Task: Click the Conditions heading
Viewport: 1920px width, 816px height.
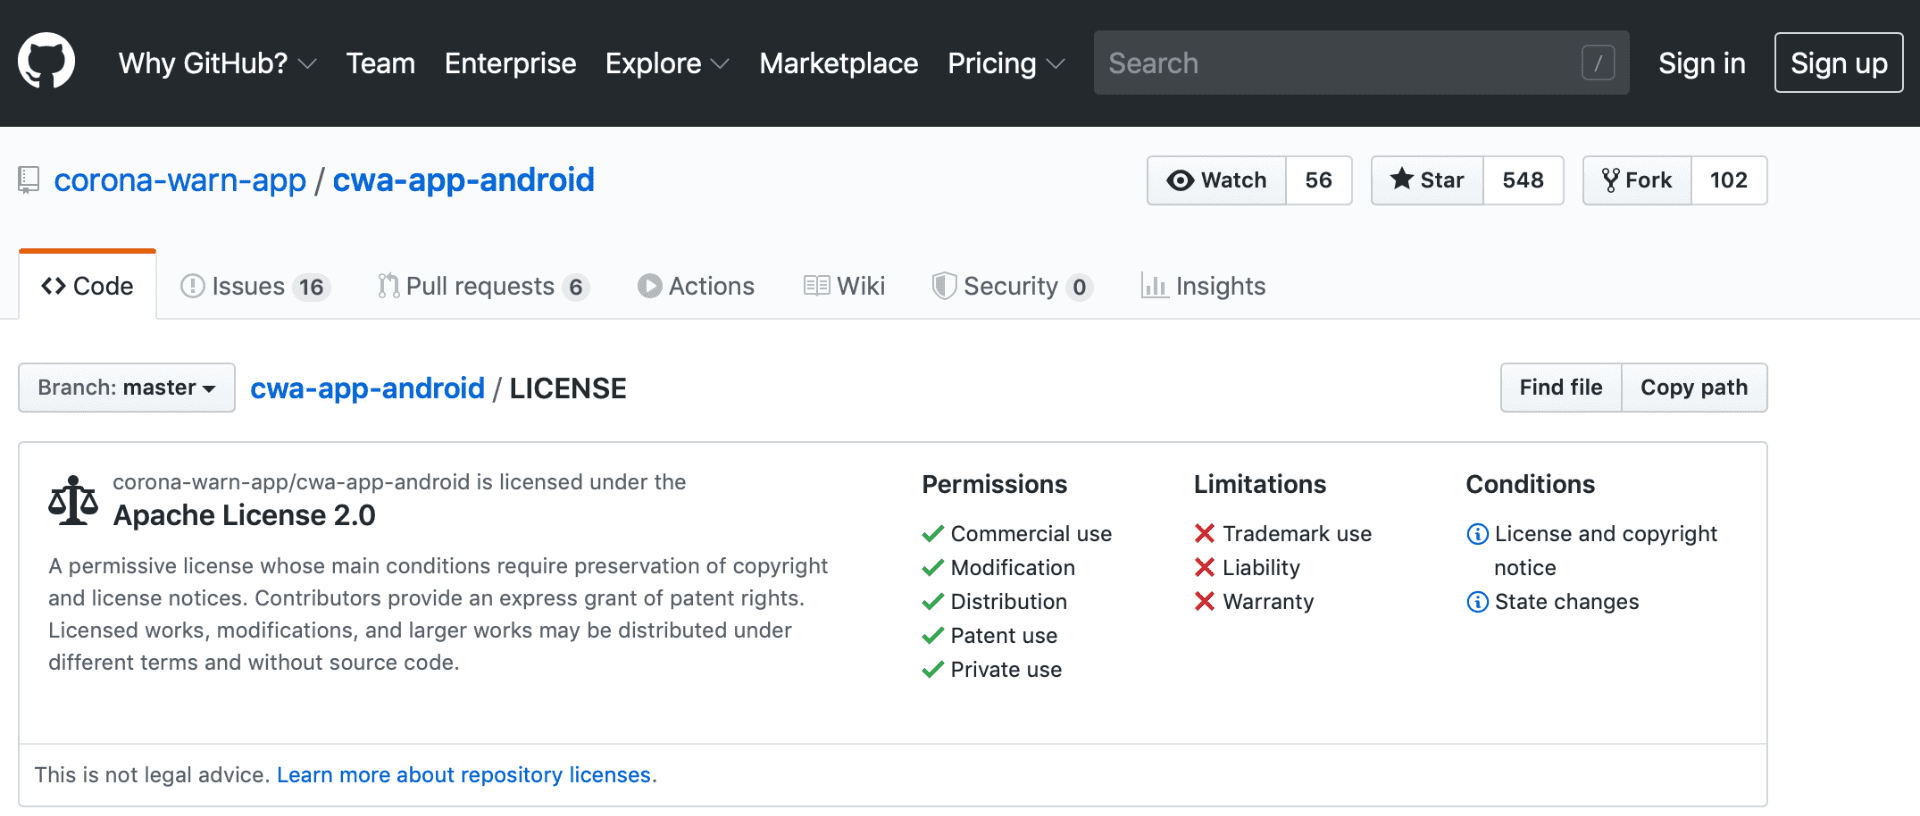Action: (x=1530, y=484)
